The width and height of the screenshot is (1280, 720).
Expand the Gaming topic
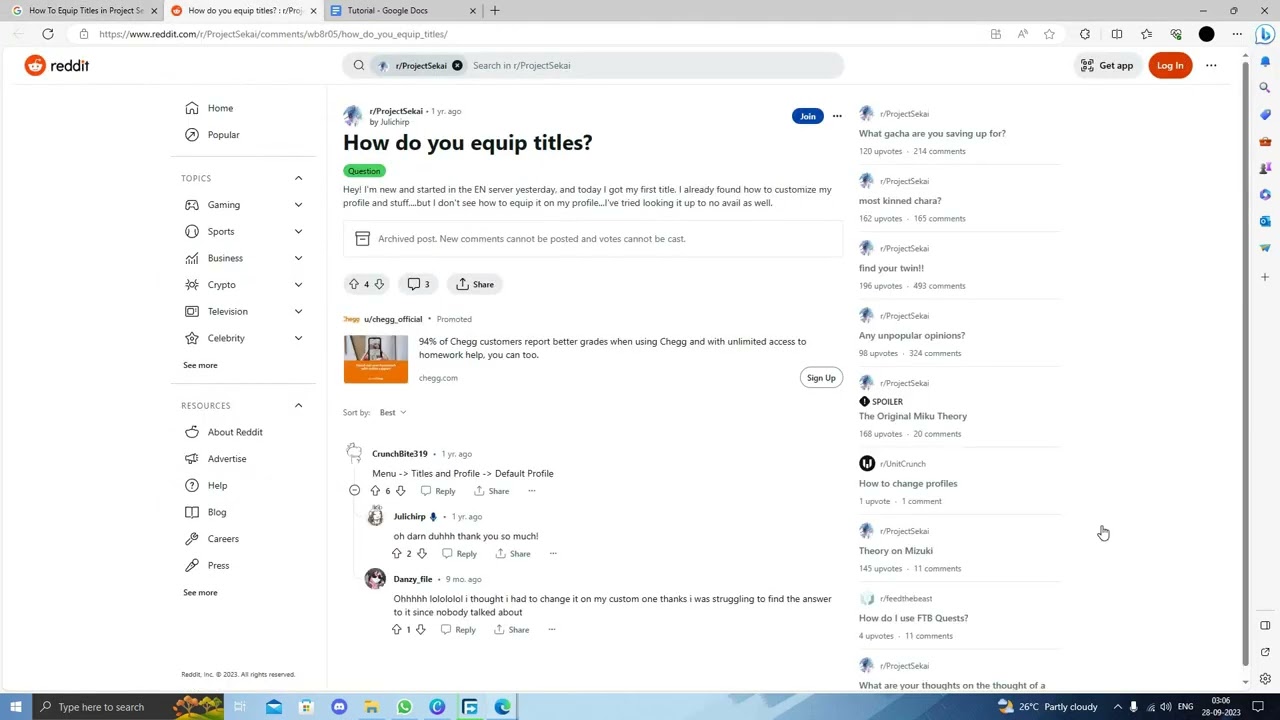click(298, 205)
